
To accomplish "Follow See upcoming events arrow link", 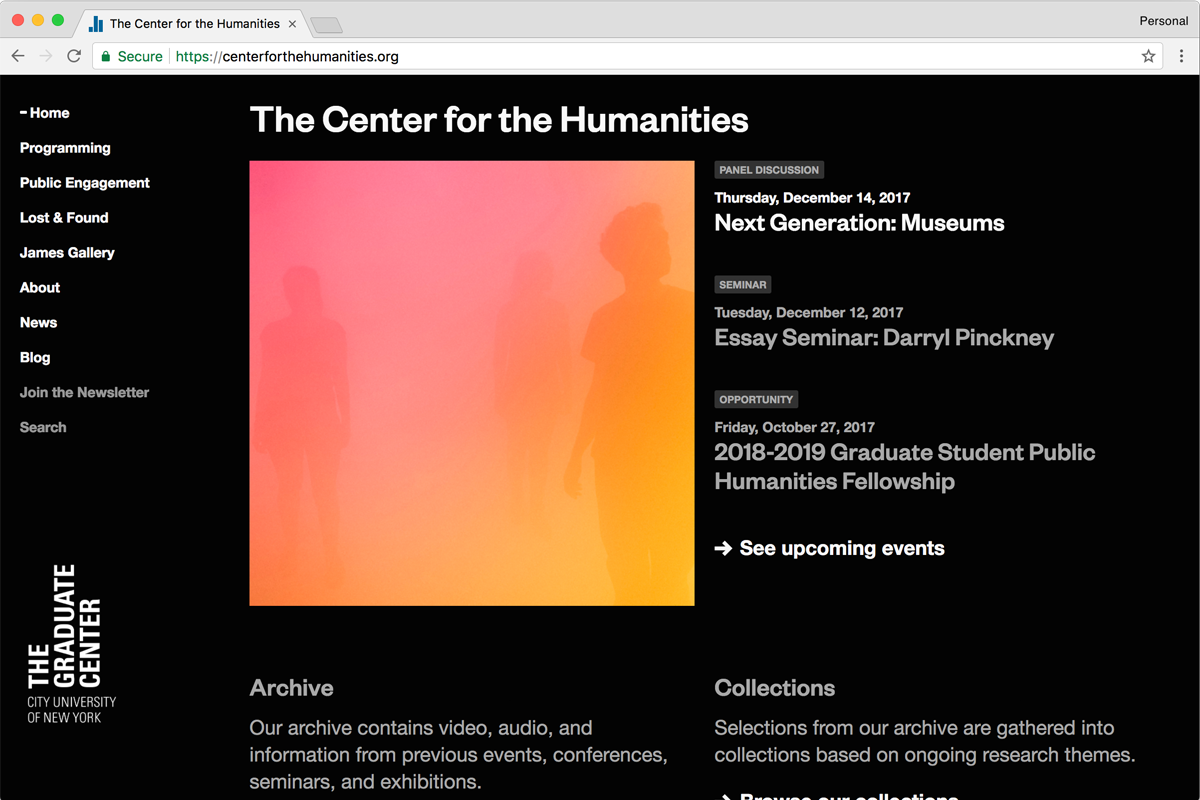I will (829, 548).
